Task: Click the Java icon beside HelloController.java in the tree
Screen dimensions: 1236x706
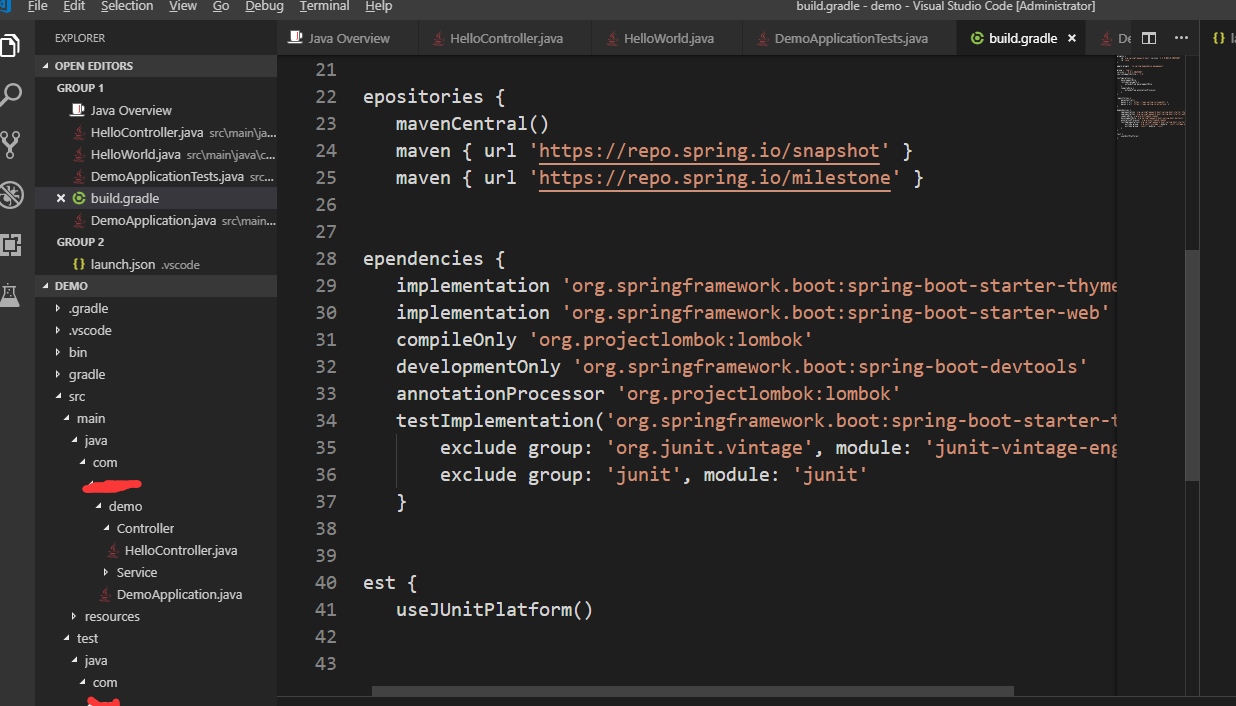Action: [x=113, y=550]
